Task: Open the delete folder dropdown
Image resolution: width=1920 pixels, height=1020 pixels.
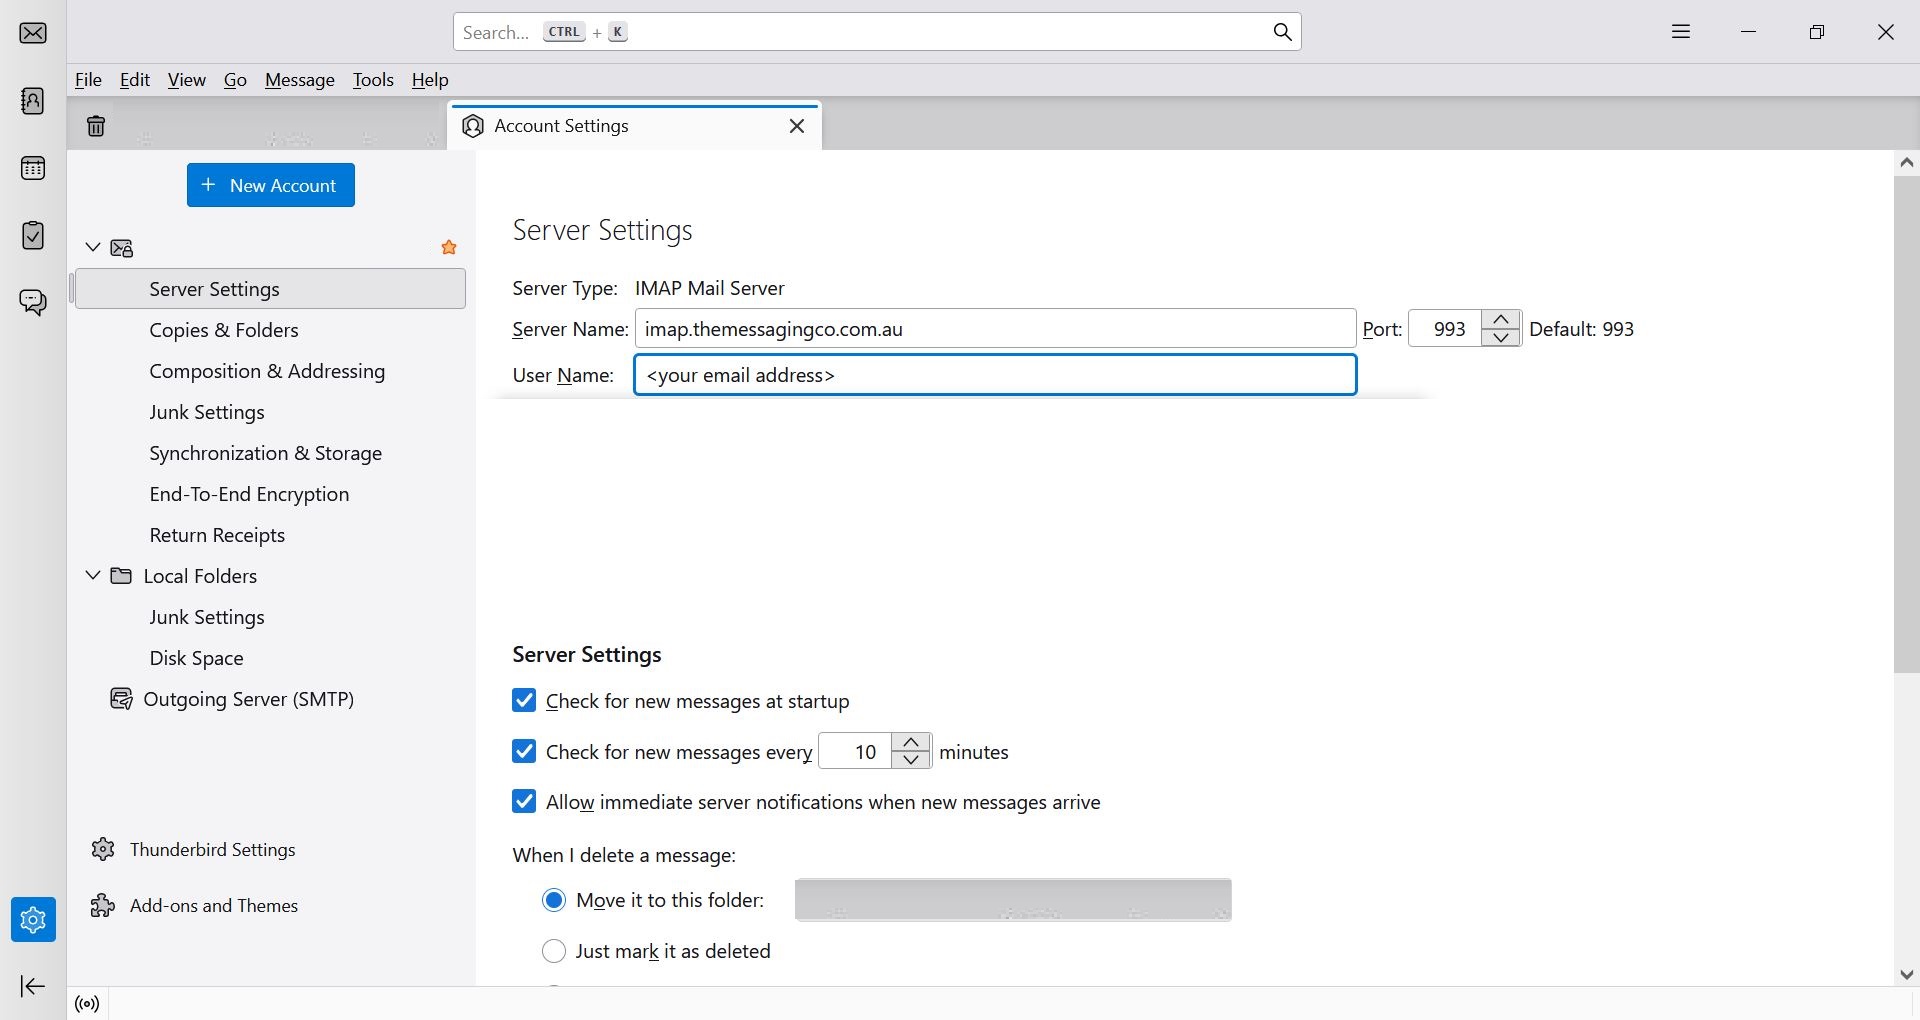Action: coord(1013,900)
